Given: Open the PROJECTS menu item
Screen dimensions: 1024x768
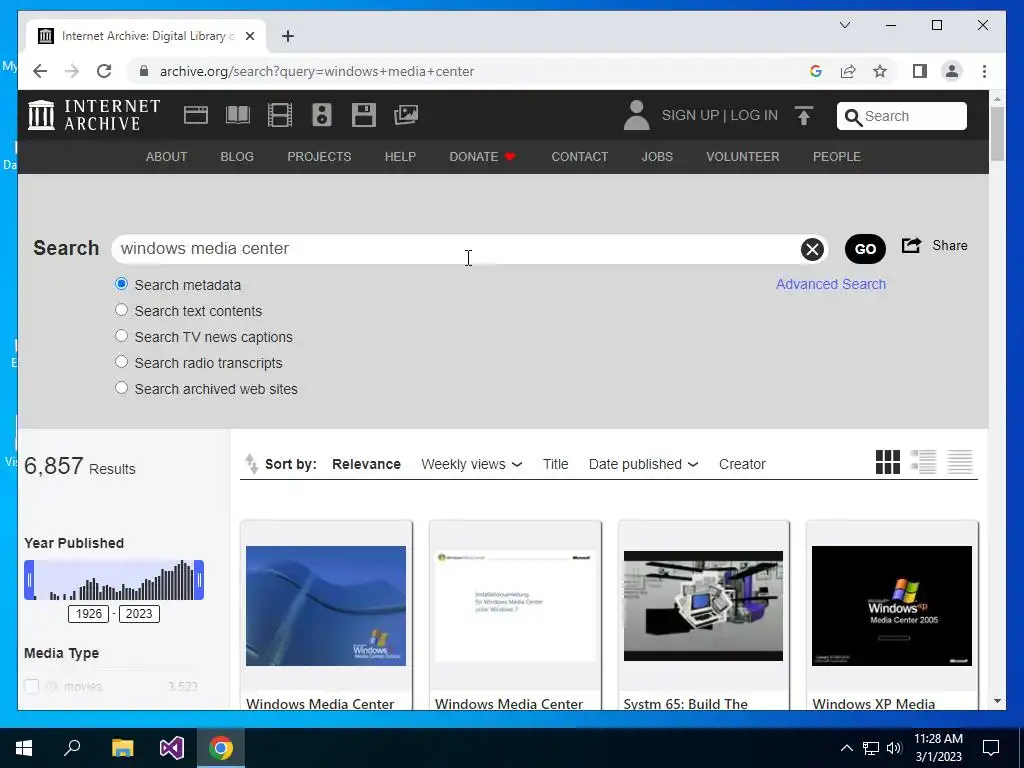Looking at the screenshot, I should [x=319, y=157].
